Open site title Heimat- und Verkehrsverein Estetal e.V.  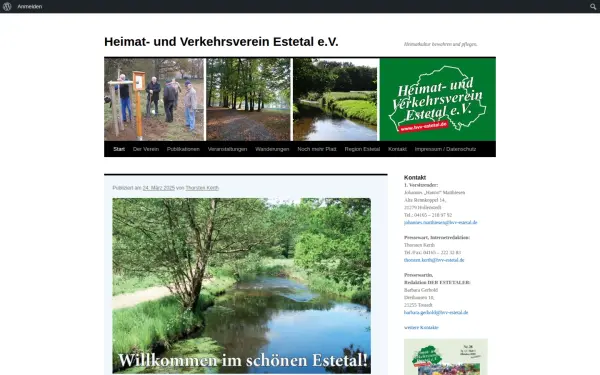point(221,42)
